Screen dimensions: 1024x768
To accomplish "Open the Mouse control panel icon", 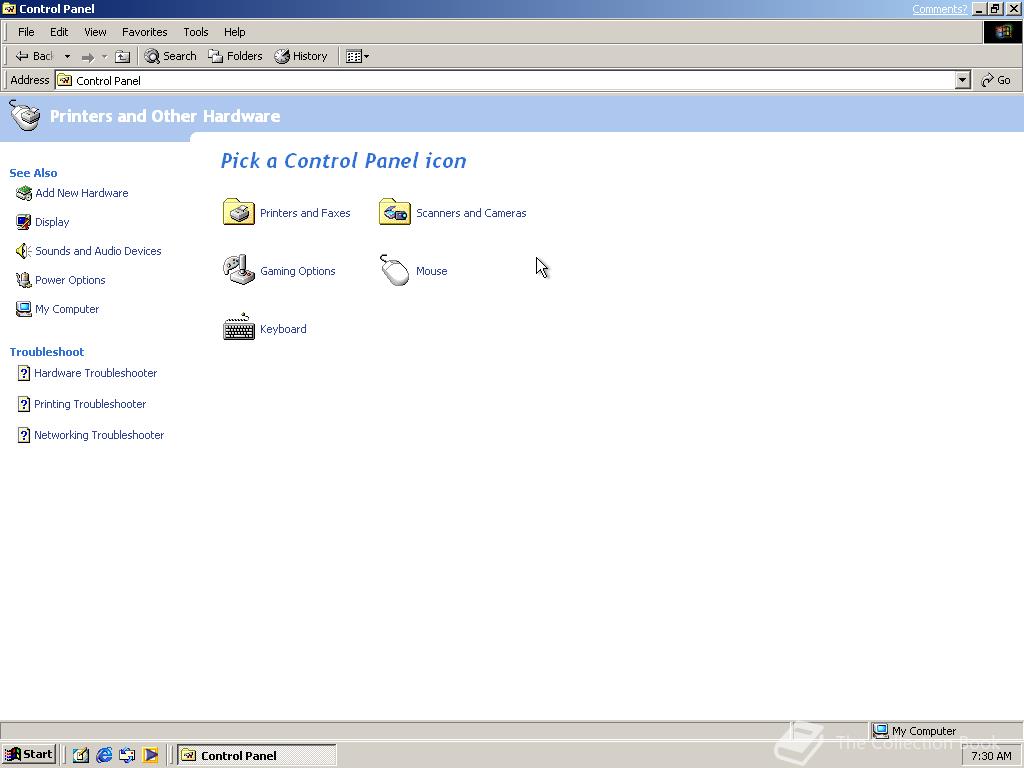I will tap(394, 270).
